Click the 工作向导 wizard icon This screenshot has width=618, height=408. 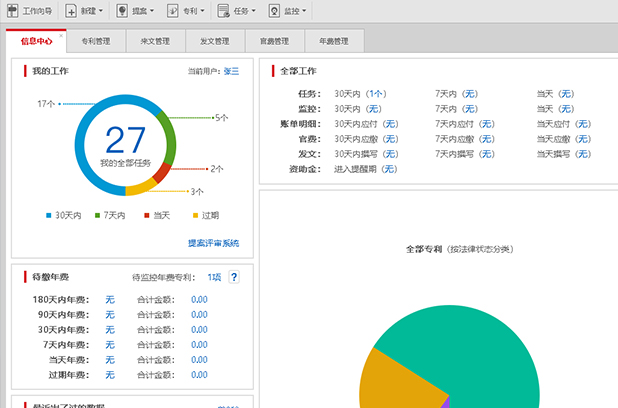(x=13, y=11)
